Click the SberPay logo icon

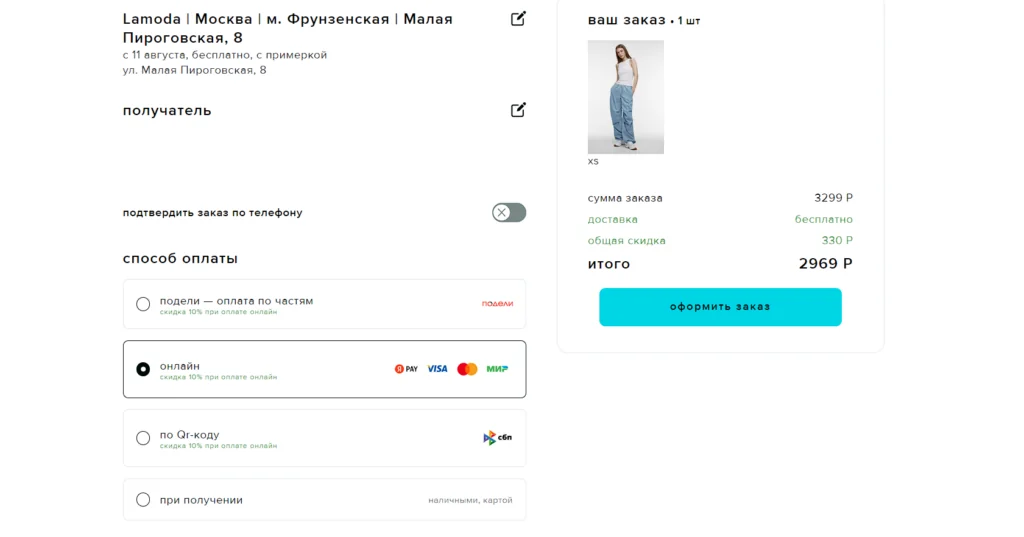coord(406,369)
